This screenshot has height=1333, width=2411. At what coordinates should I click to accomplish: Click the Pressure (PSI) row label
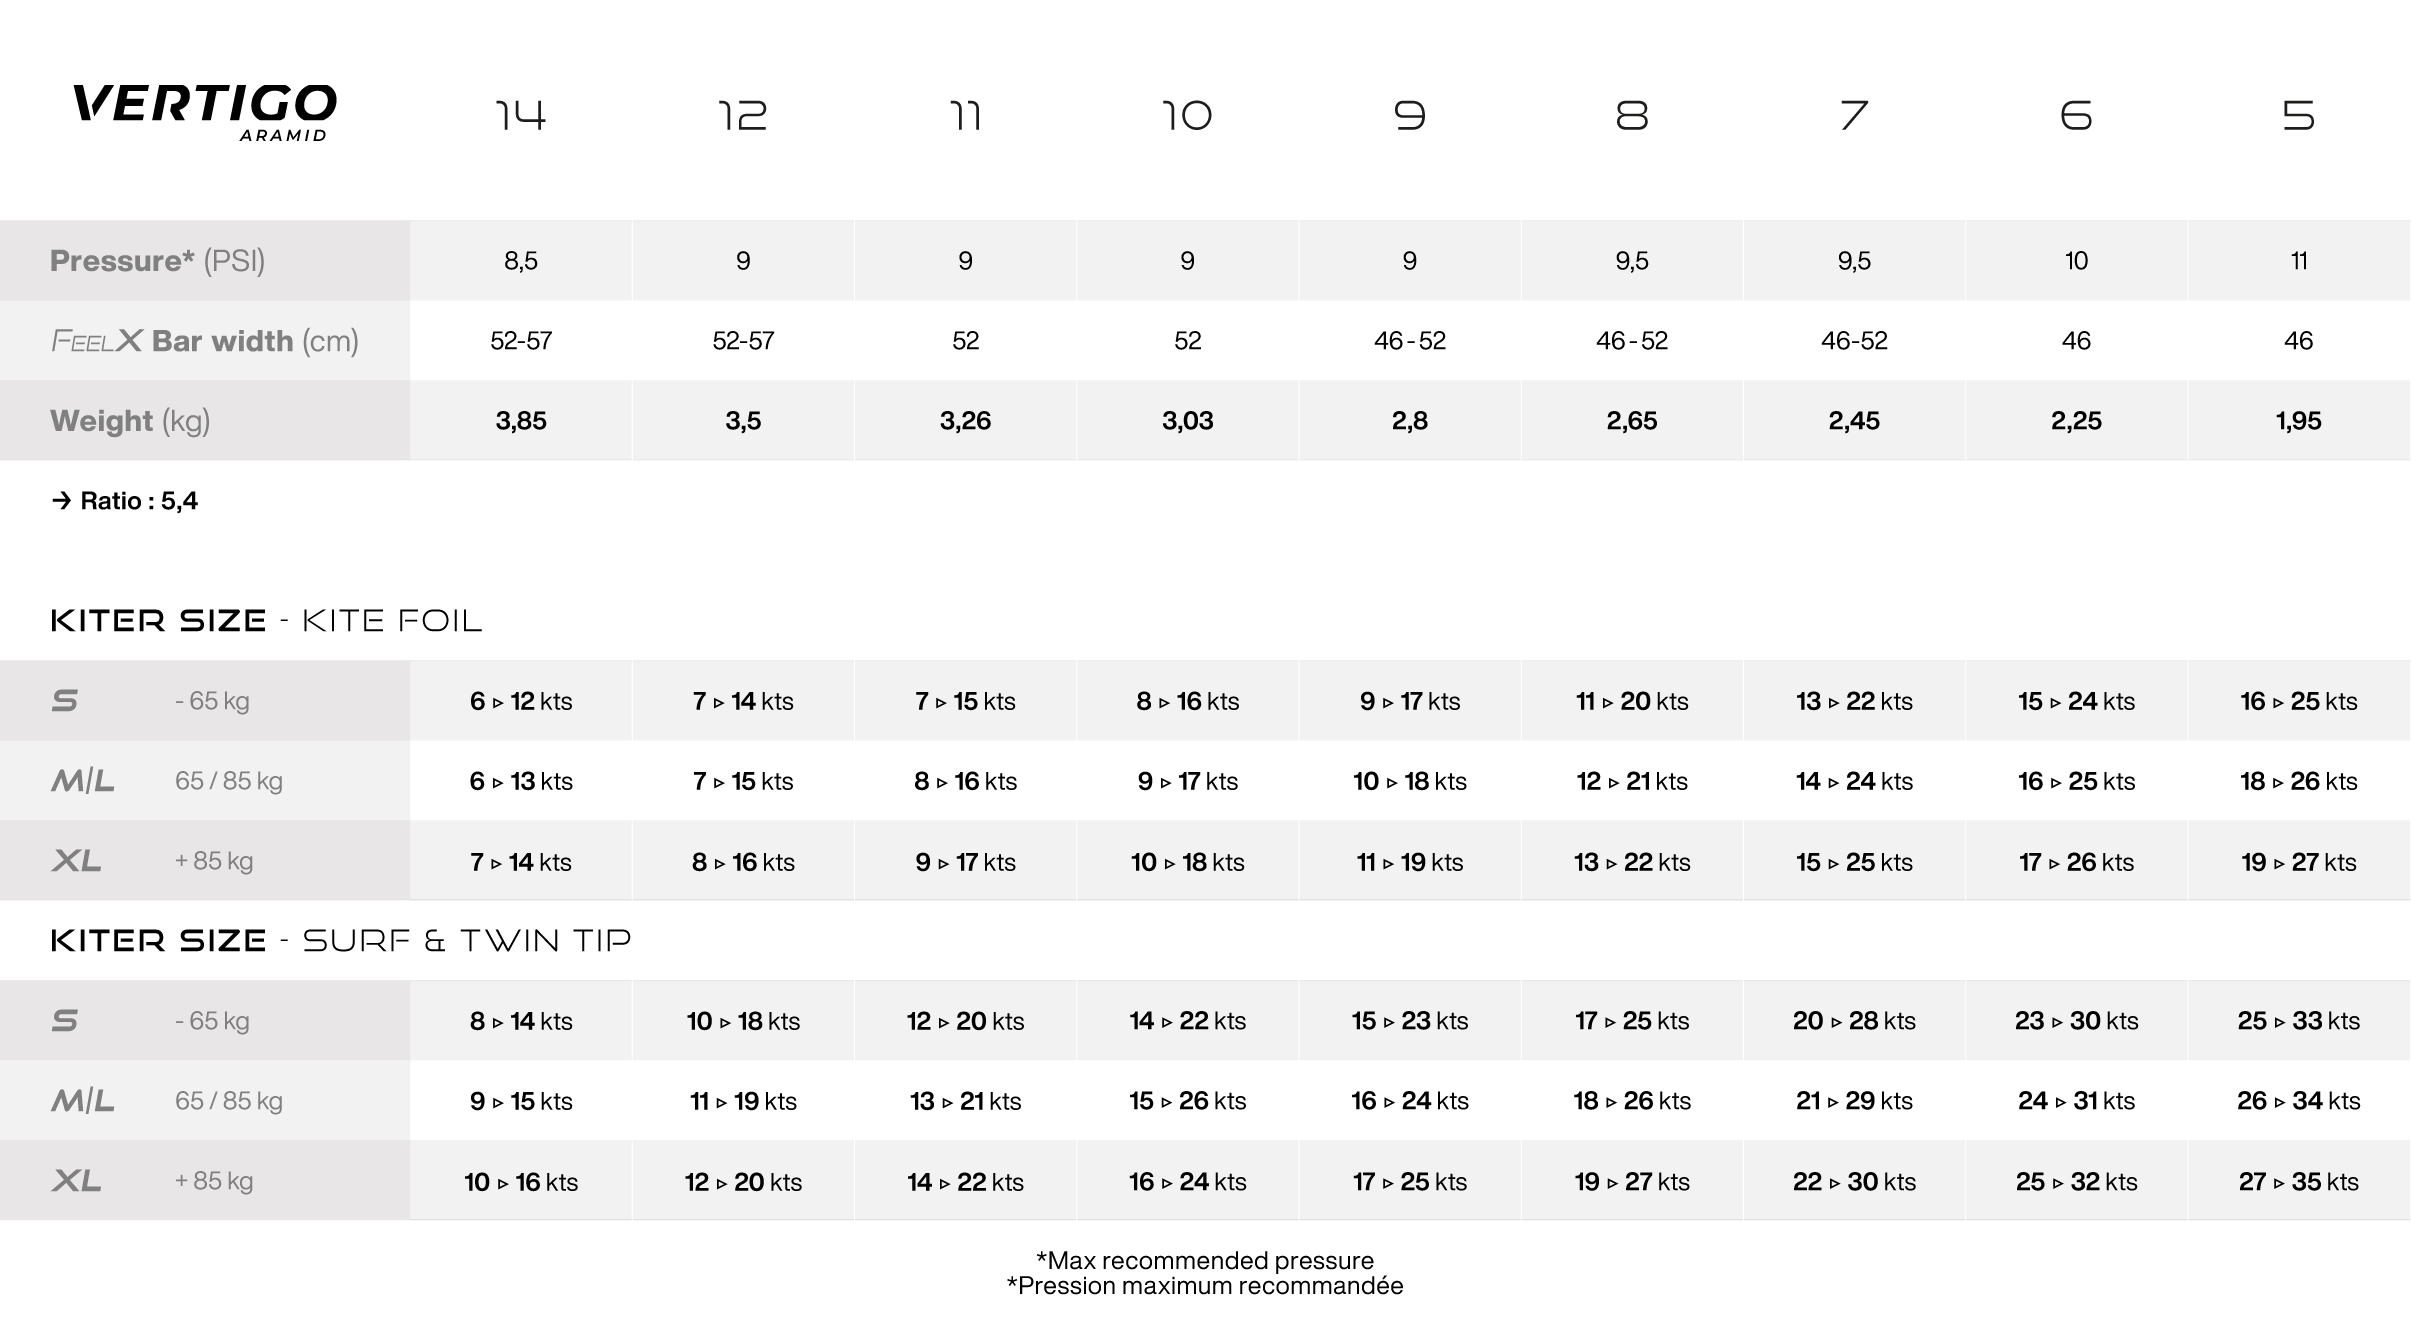157,261
